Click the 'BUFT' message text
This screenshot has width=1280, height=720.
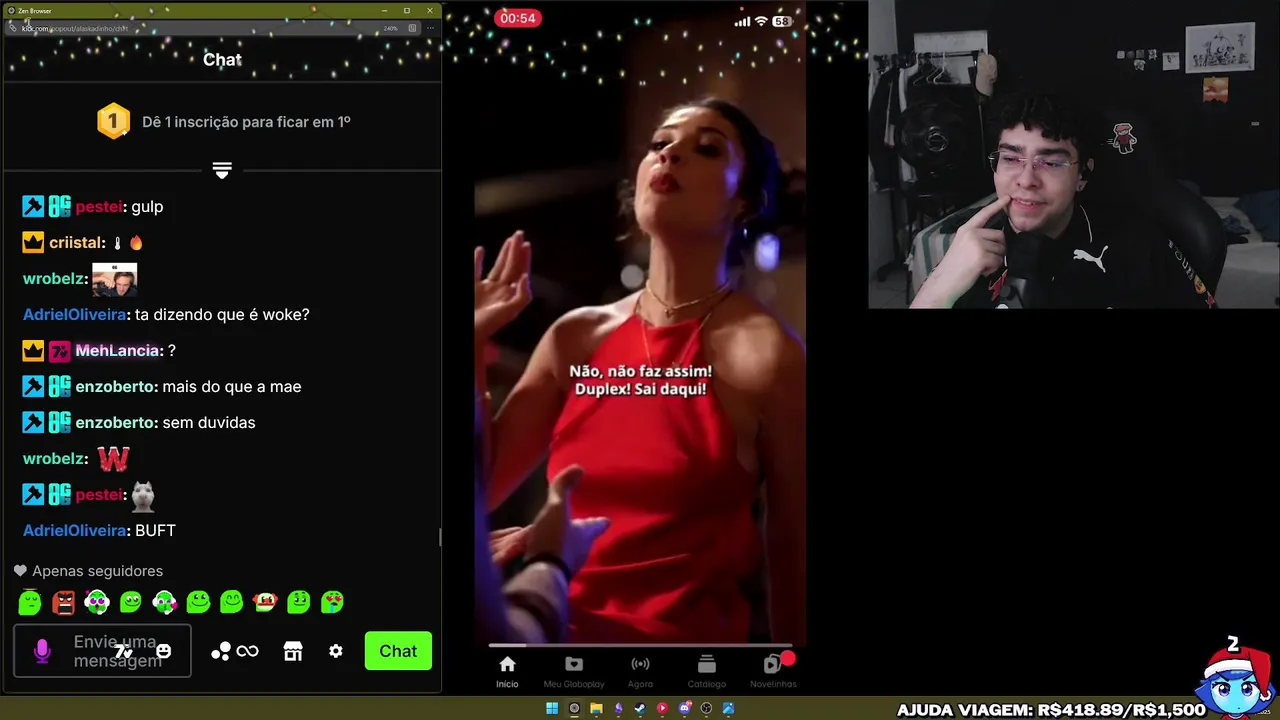coord(155,531)
